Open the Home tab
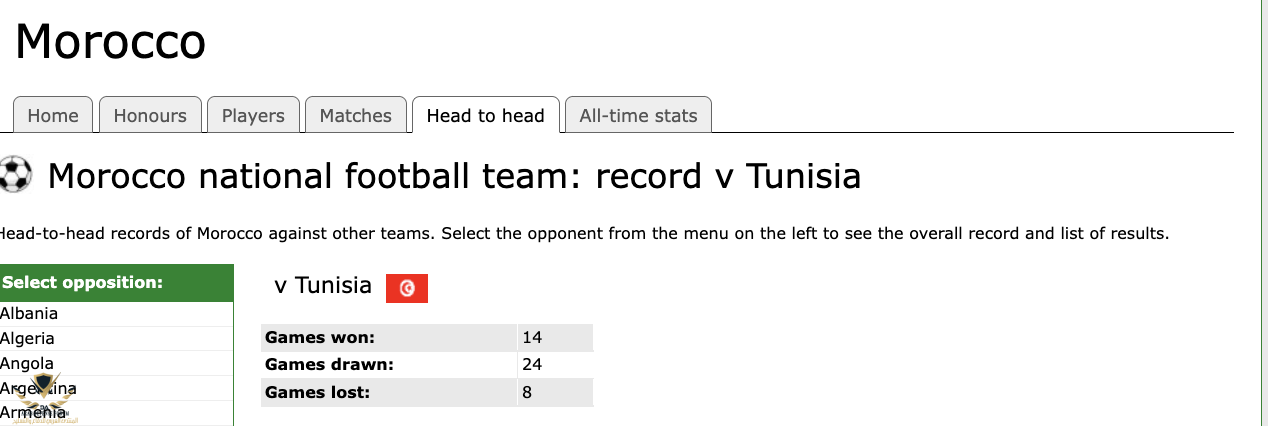1268x426 pixels. [53, 115]
